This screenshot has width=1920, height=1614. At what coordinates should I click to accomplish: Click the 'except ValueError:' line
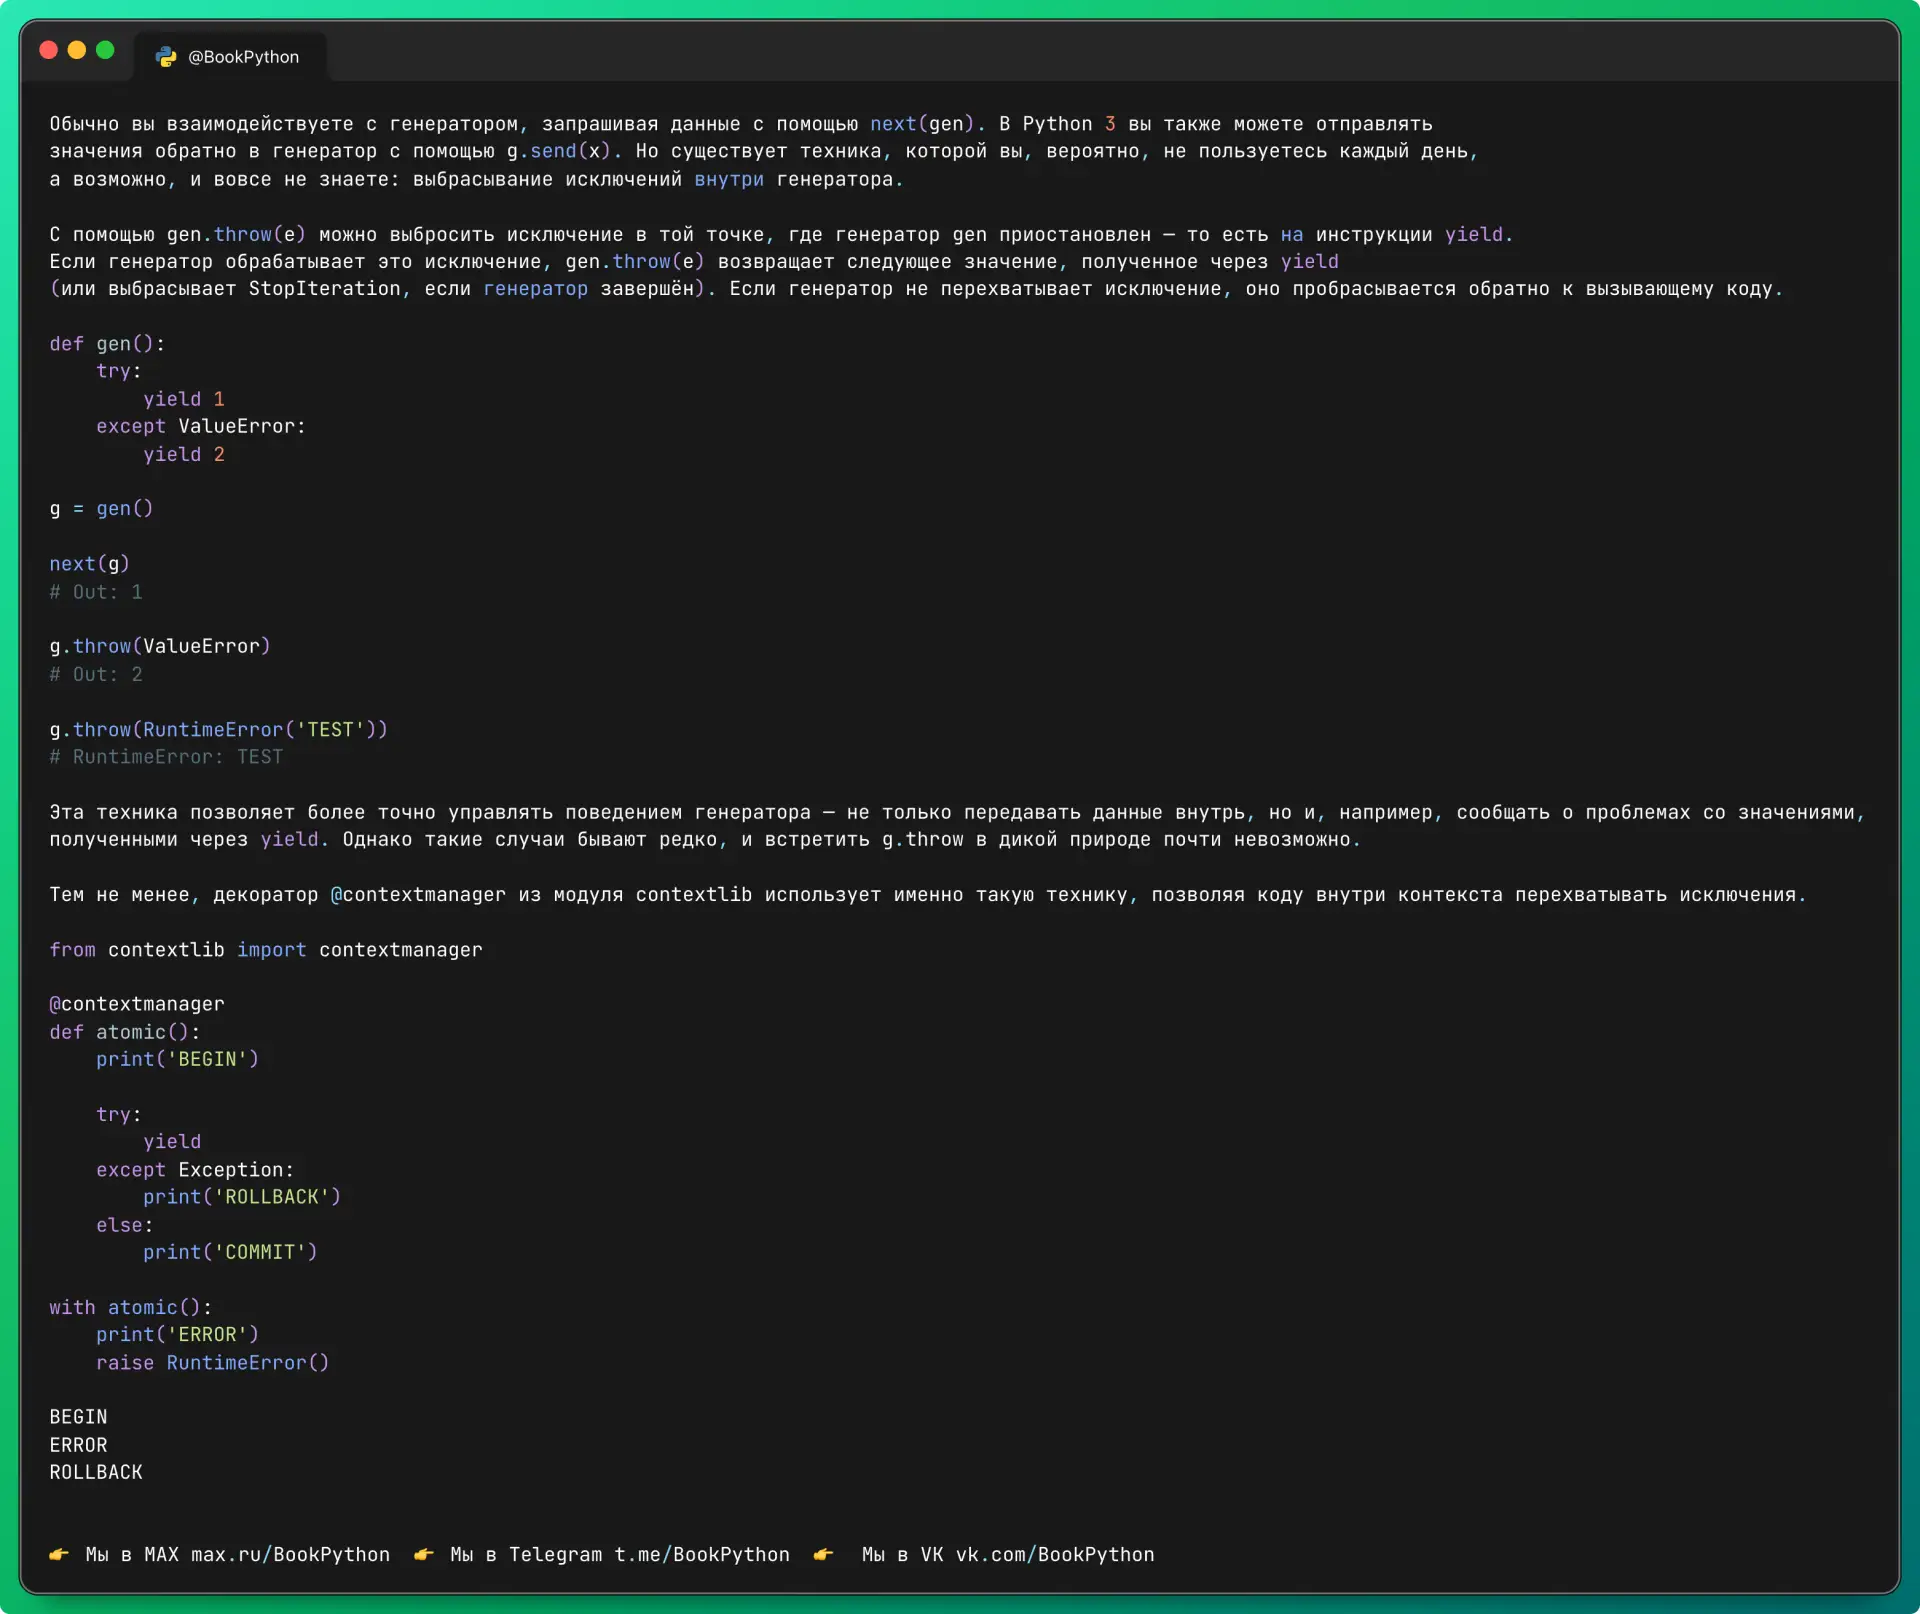[201, 426]
